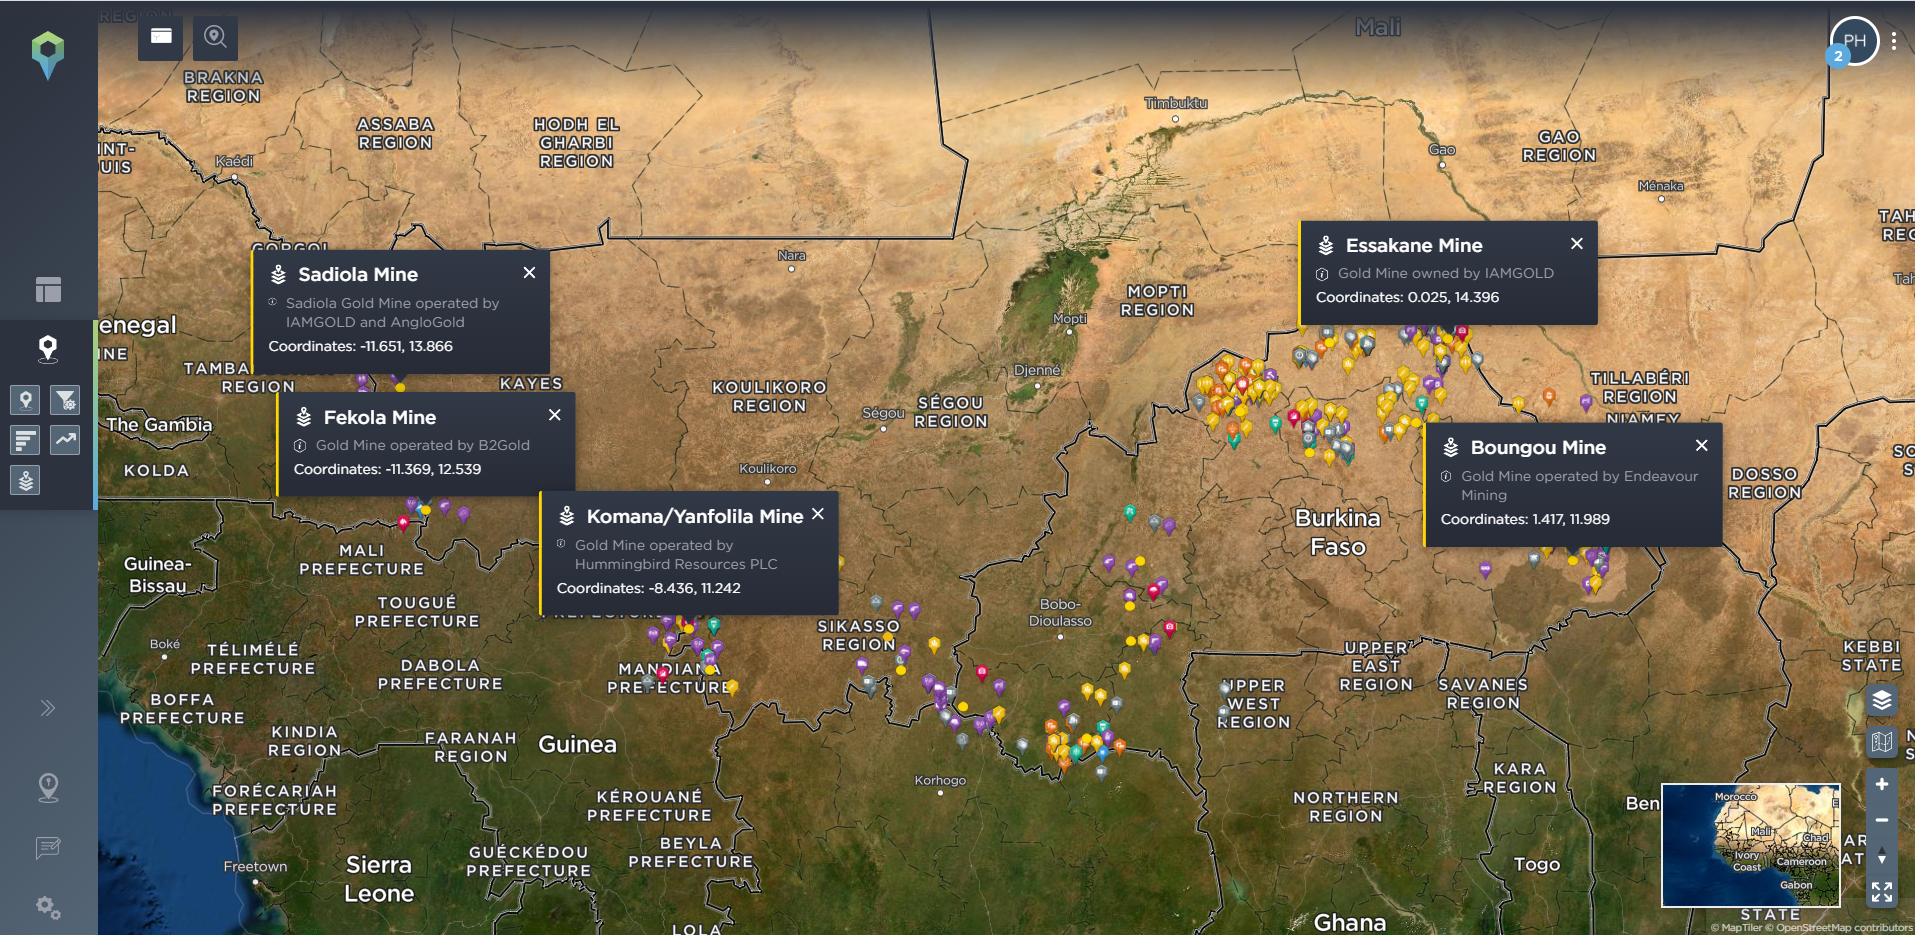
Task: Click the Boungou Mine popup title
Action: tap(1538, 447)
